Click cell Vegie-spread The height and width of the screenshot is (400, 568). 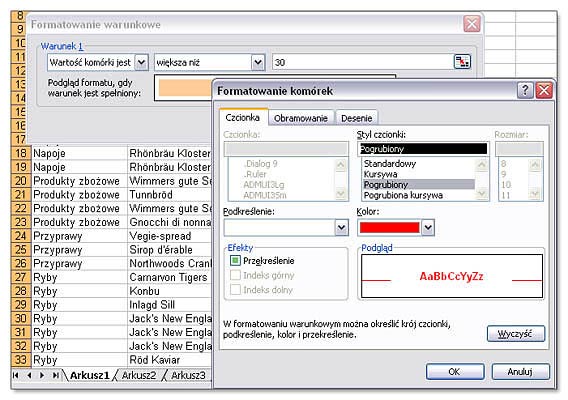(x=170, y=236)
